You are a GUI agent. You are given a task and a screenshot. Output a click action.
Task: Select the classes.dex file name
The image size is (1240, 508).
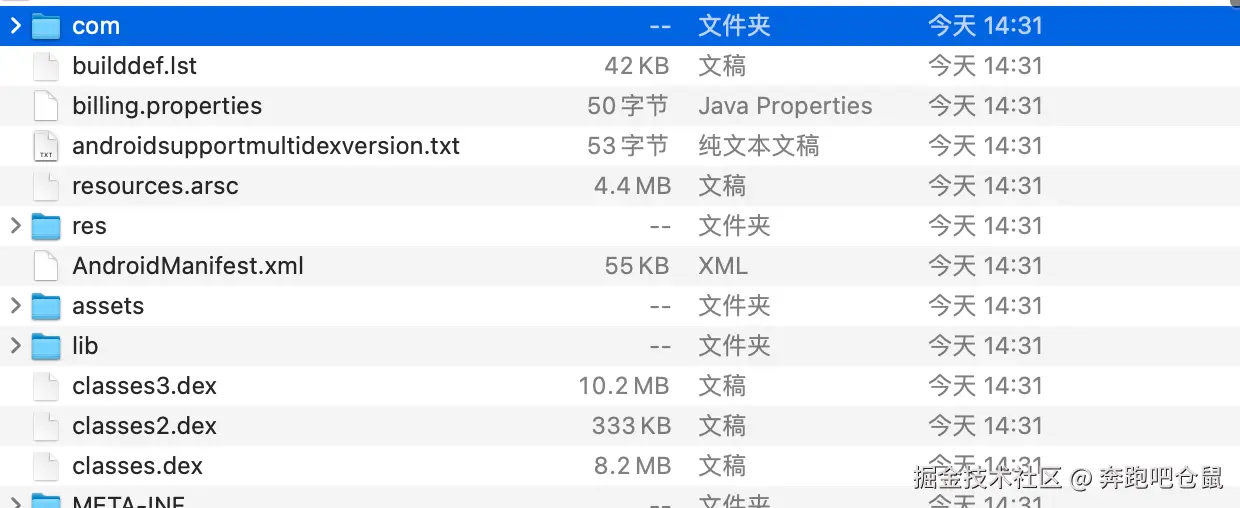coord(137,466)
